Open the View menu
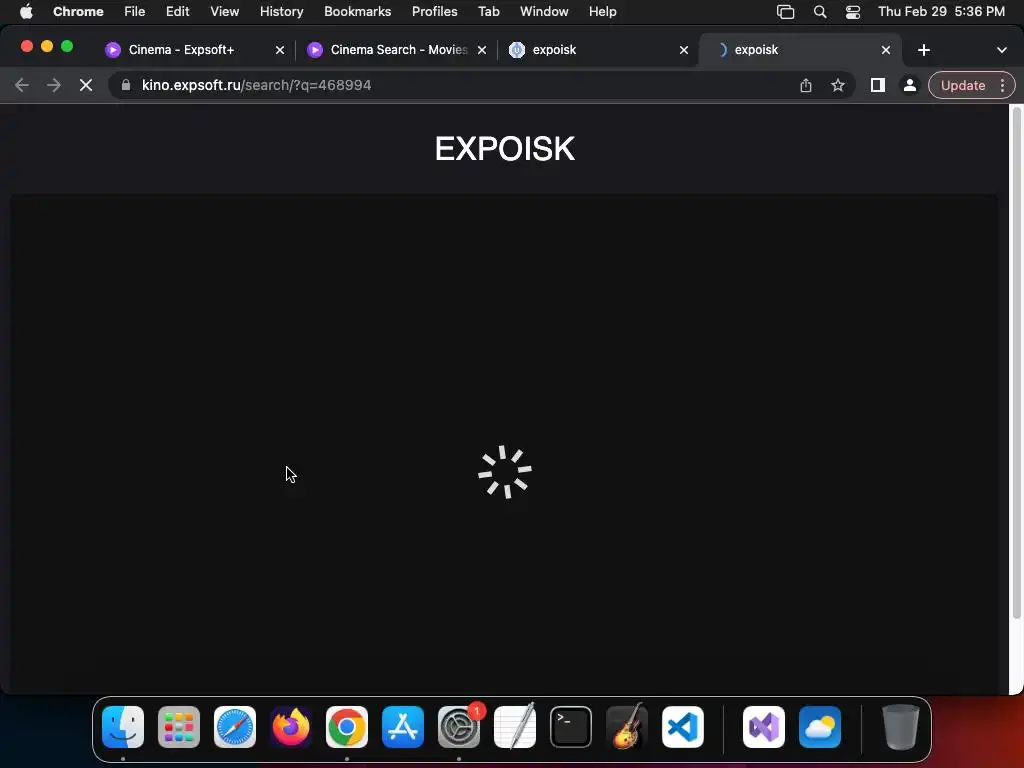Screen dimensions: 1024x768 click(x=224, y=11)
